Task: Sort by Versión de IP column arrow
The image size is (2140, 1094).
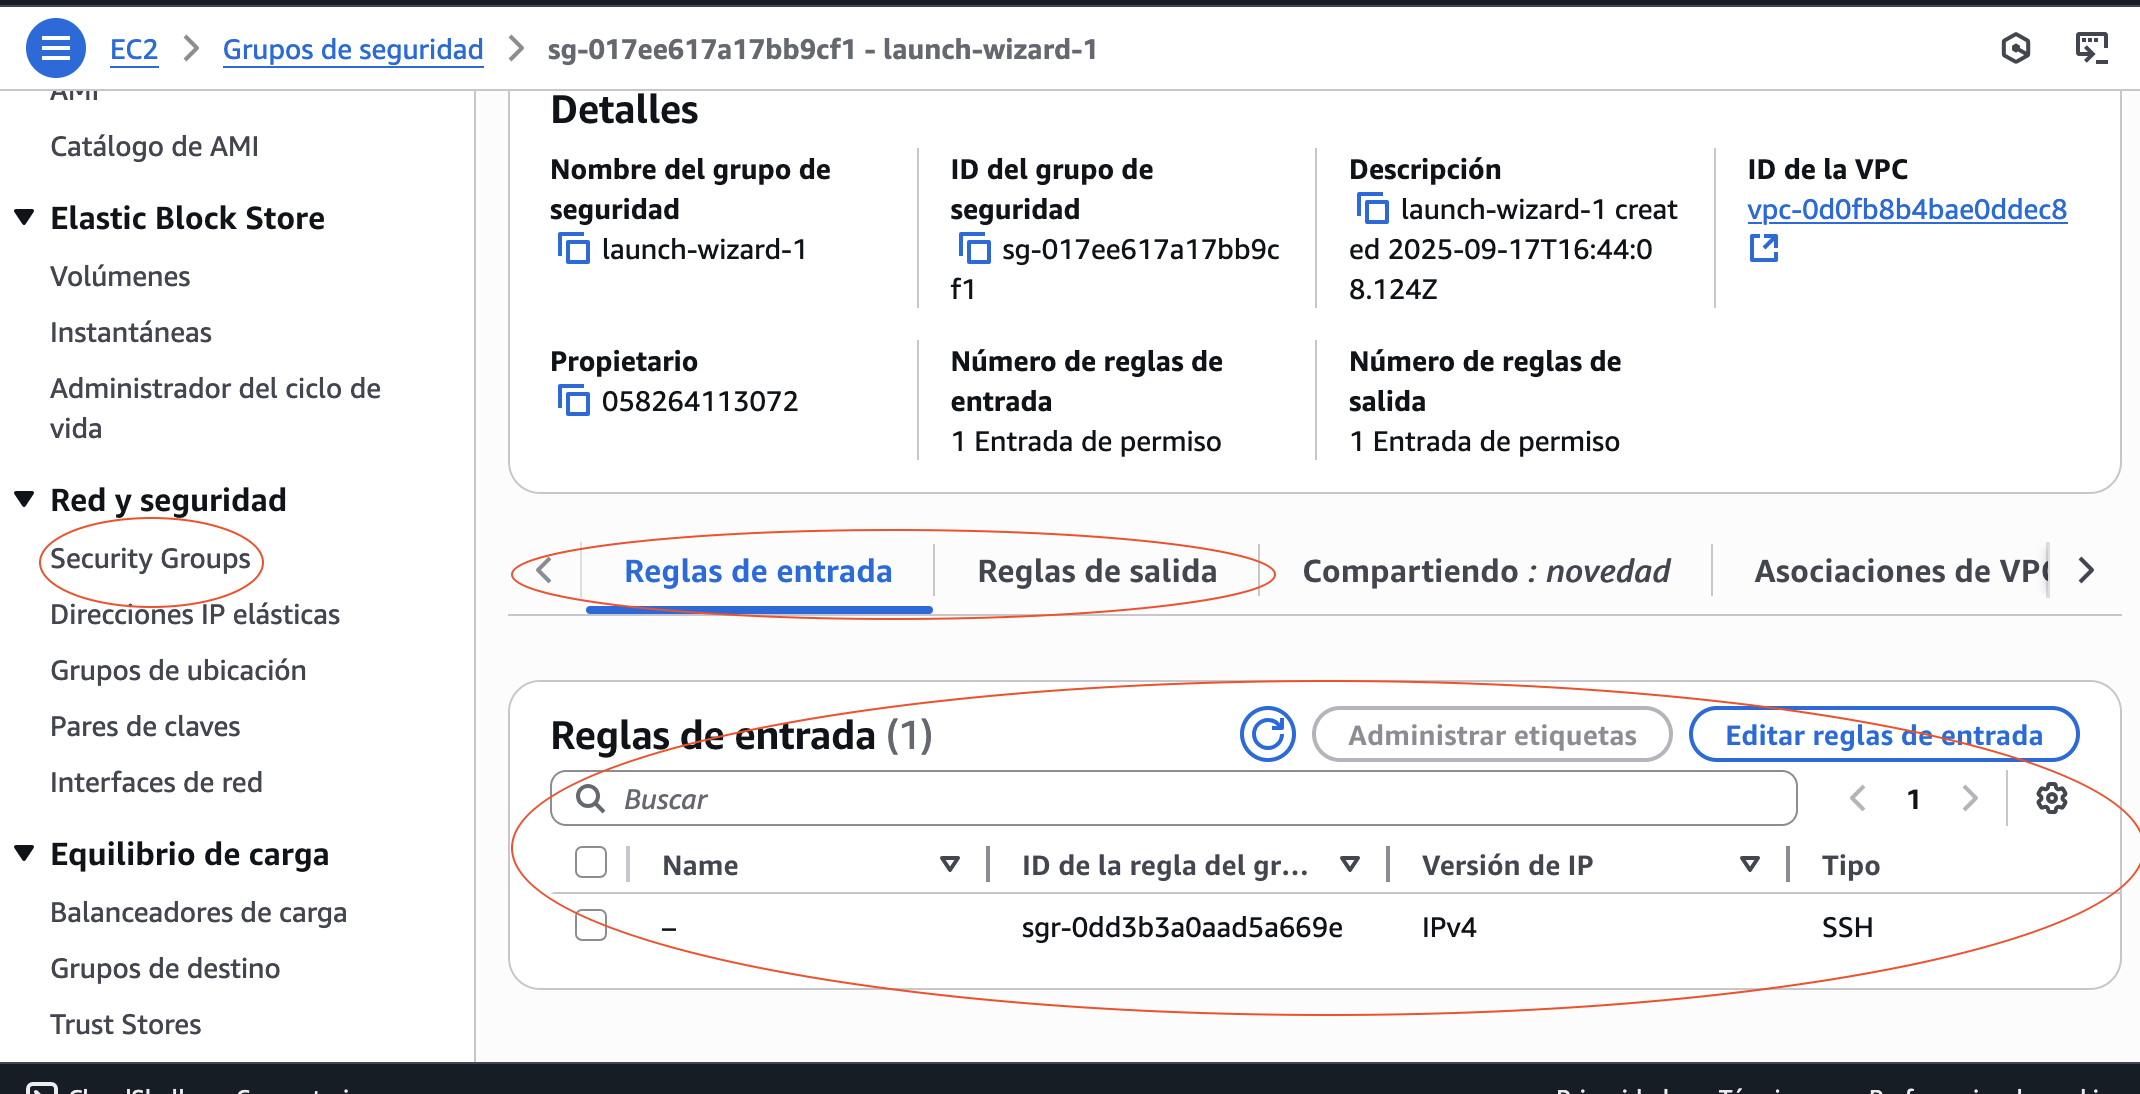Action: pos(1749,864)
